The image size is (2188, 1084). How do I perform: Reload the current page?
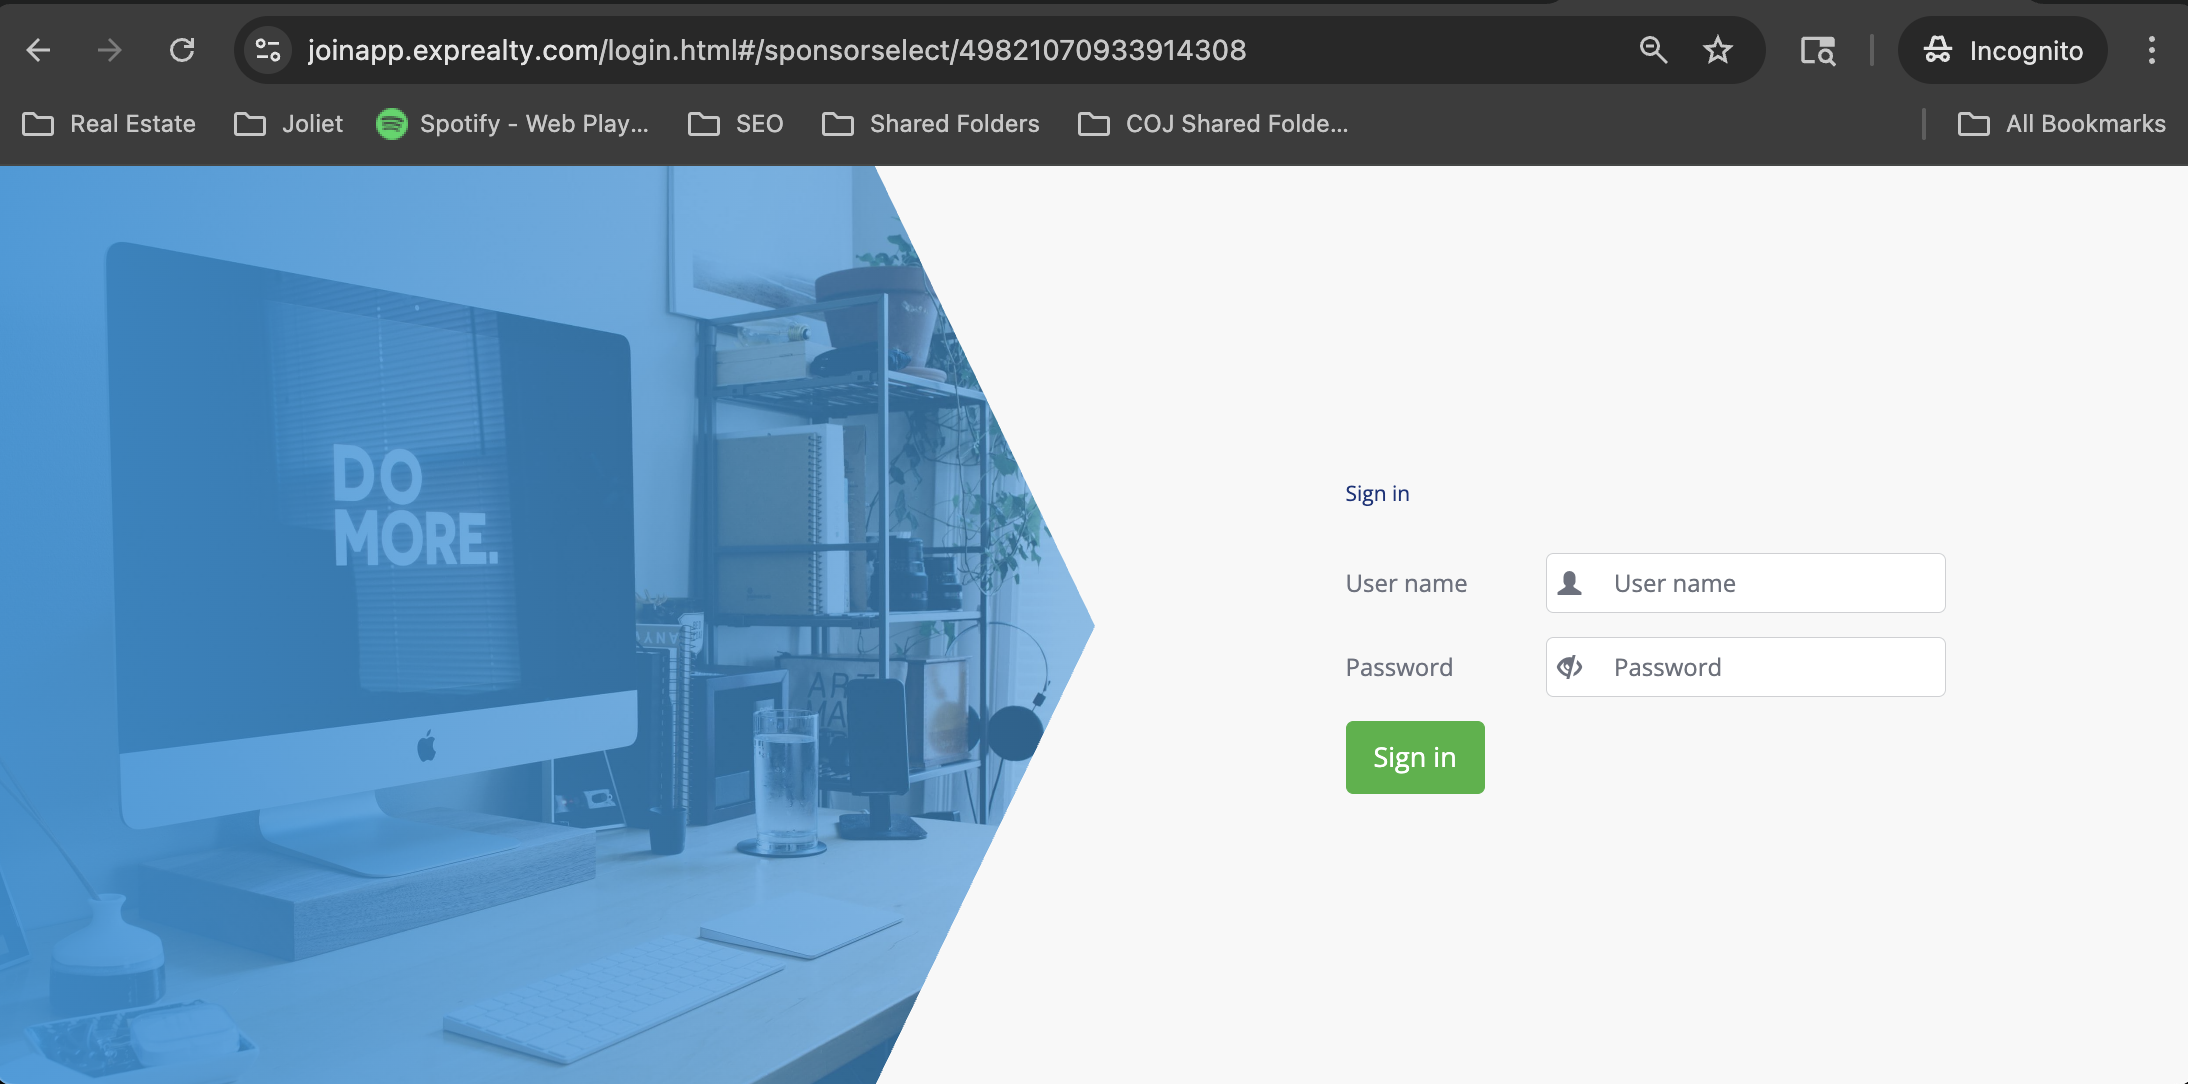[x=182, y=50]
